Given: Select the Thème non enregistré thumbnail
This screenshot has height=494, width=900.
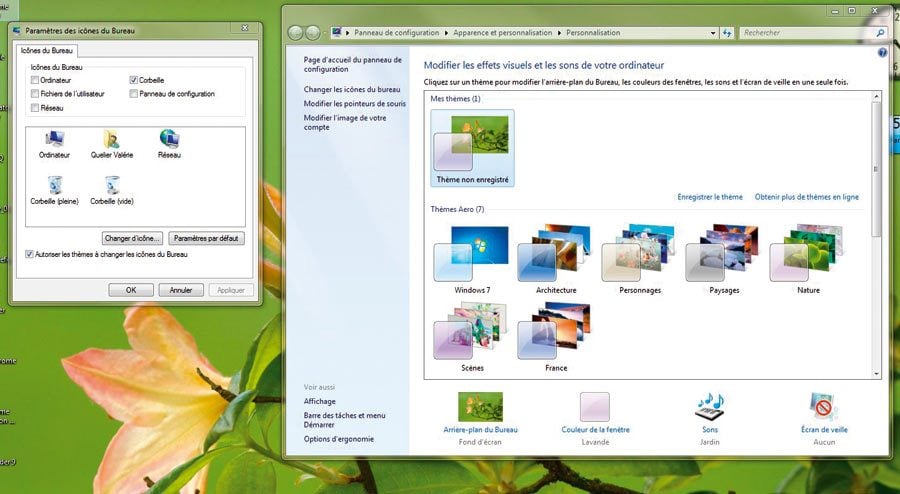Looking at the screenshot, I should coord(472,148).
